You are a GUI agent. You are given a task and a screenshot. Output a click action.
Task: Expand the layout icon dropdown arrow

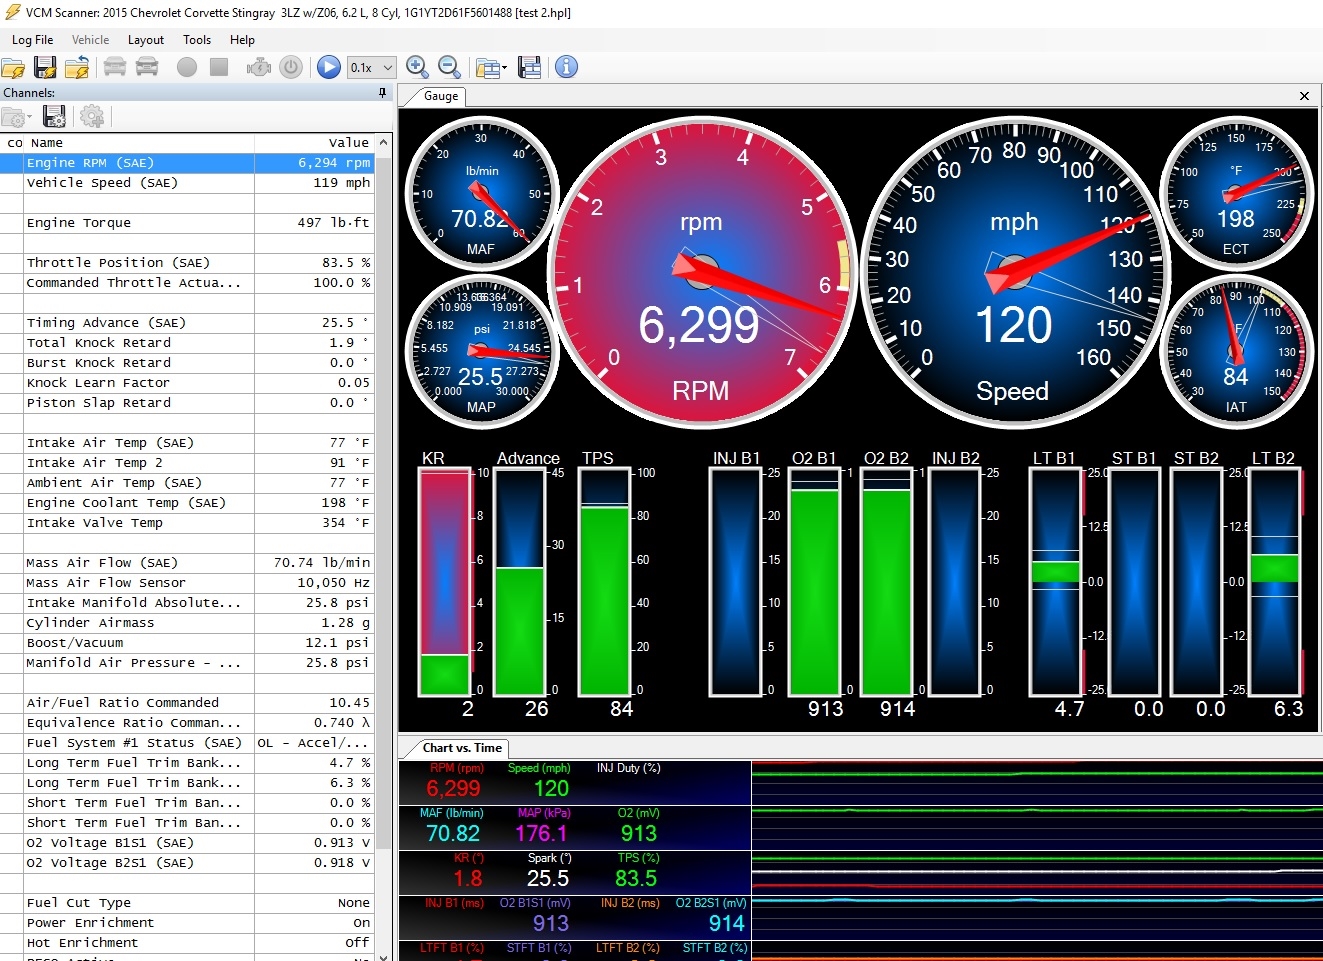(x=504, y=68)
